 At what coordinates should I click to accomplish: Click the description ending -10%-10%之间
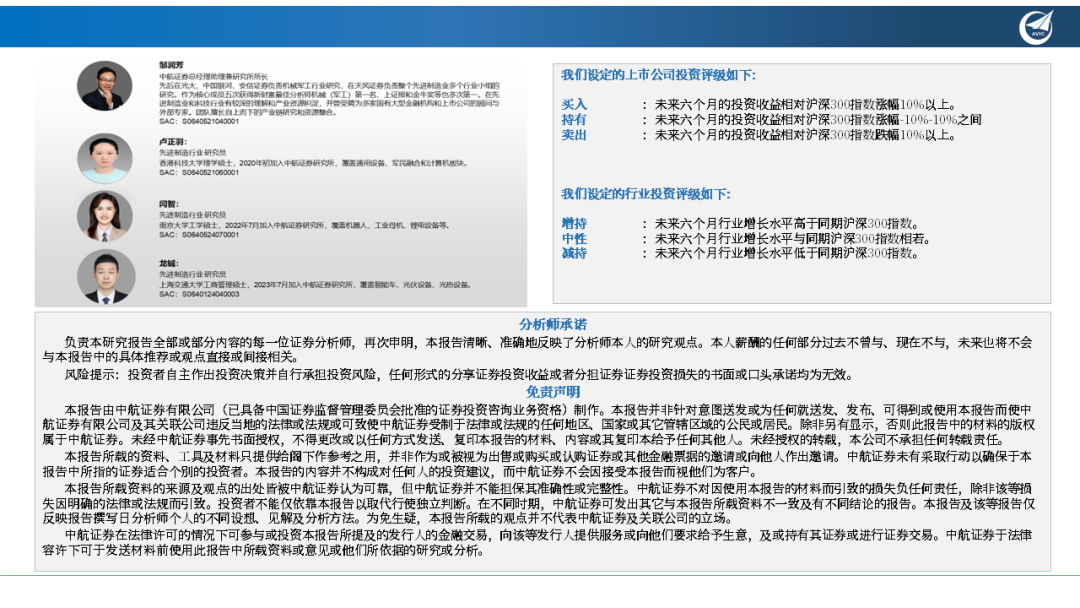(x=818, y=120)
